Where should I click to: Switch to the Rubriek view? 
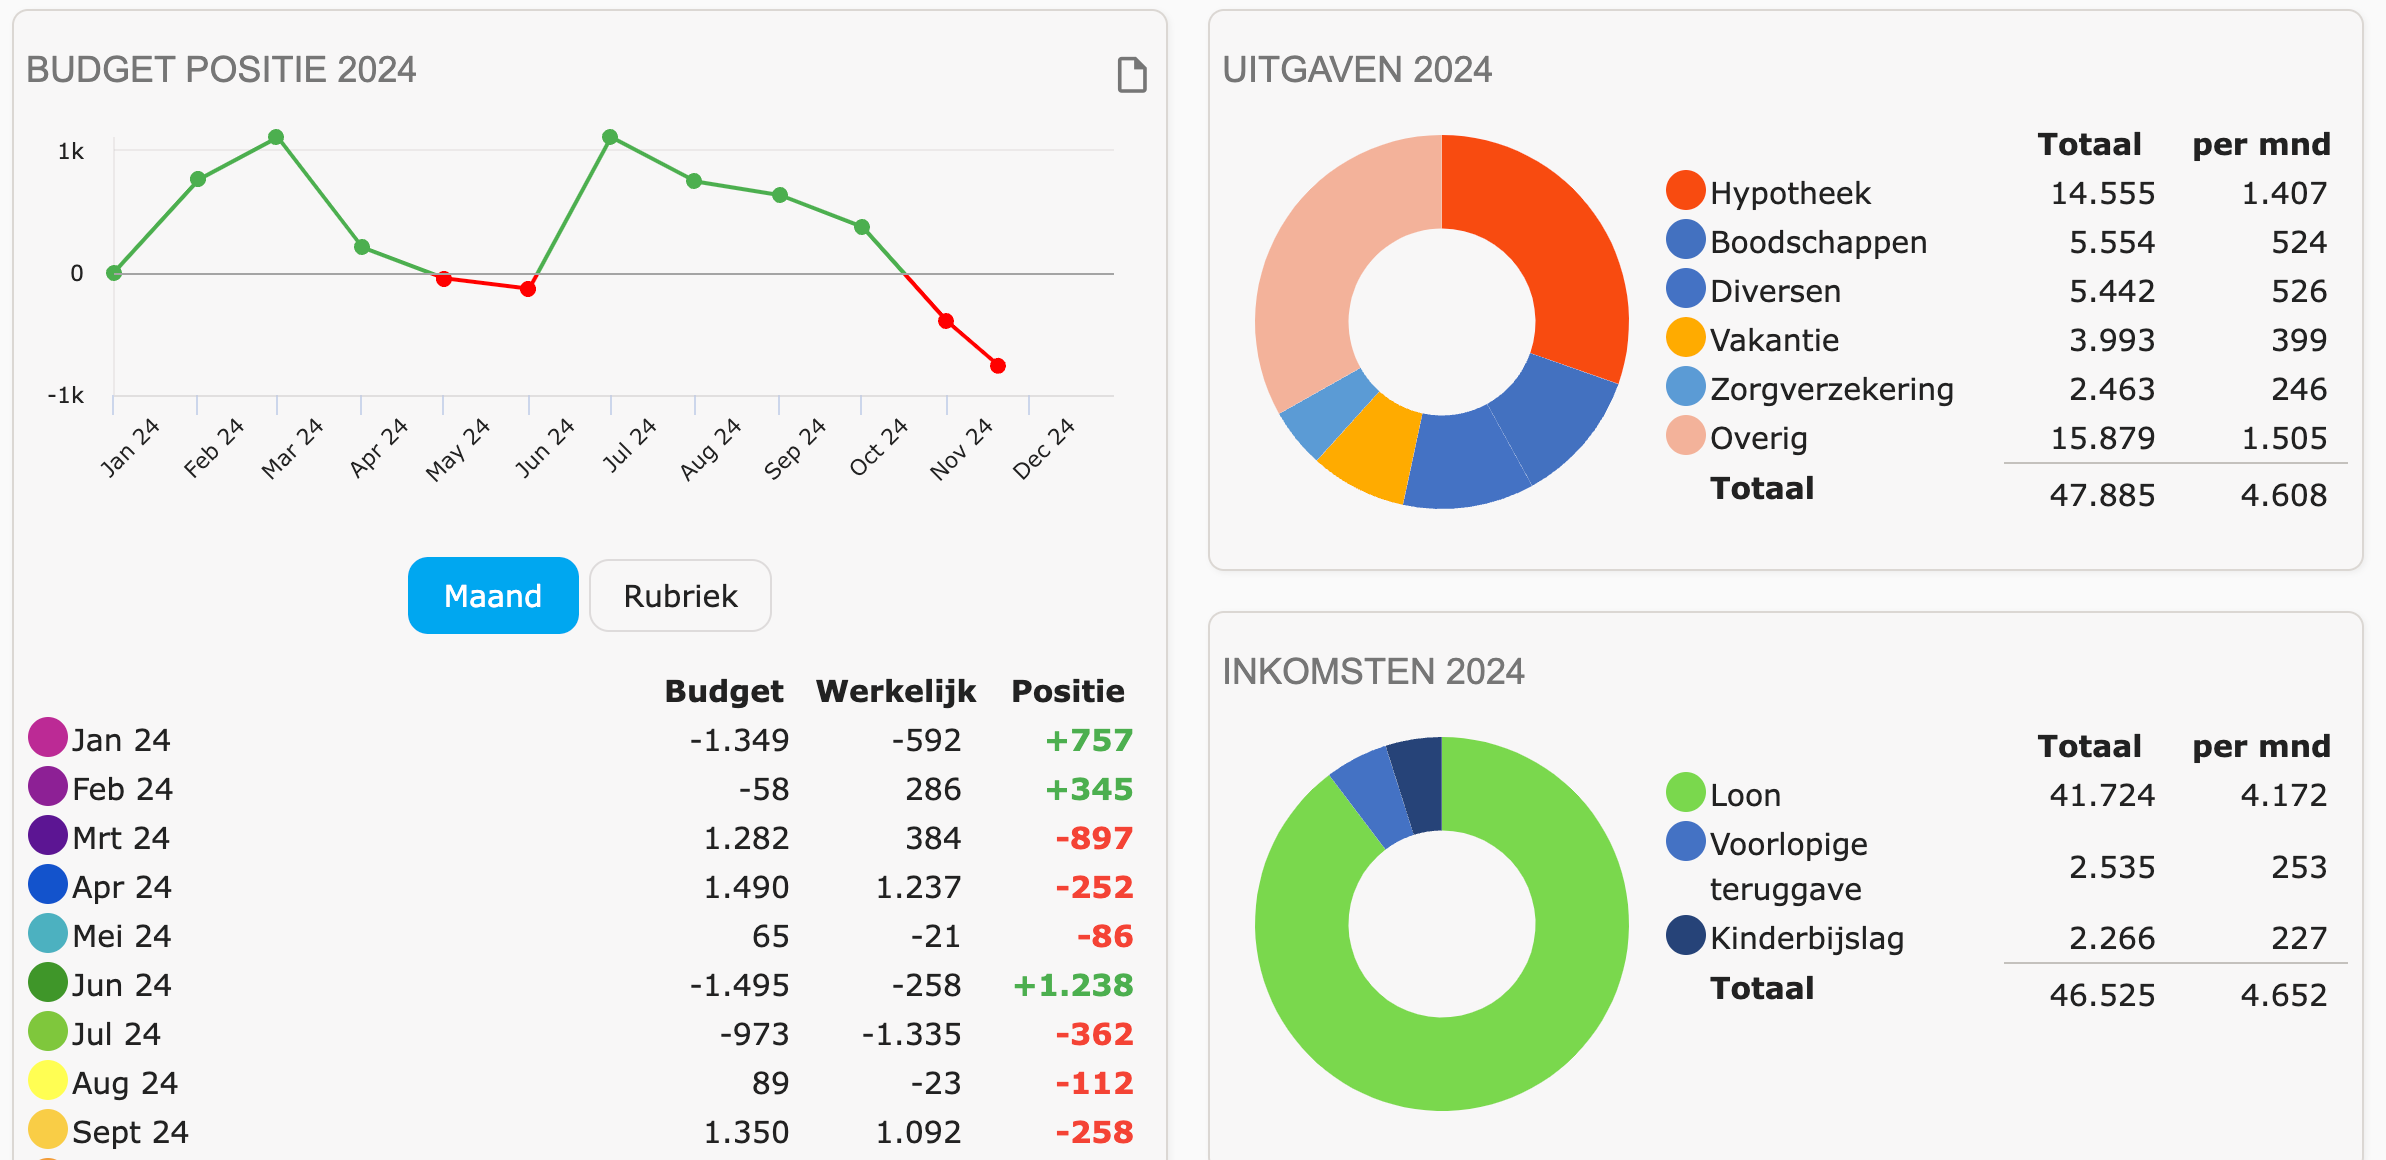tap(680, 596)
